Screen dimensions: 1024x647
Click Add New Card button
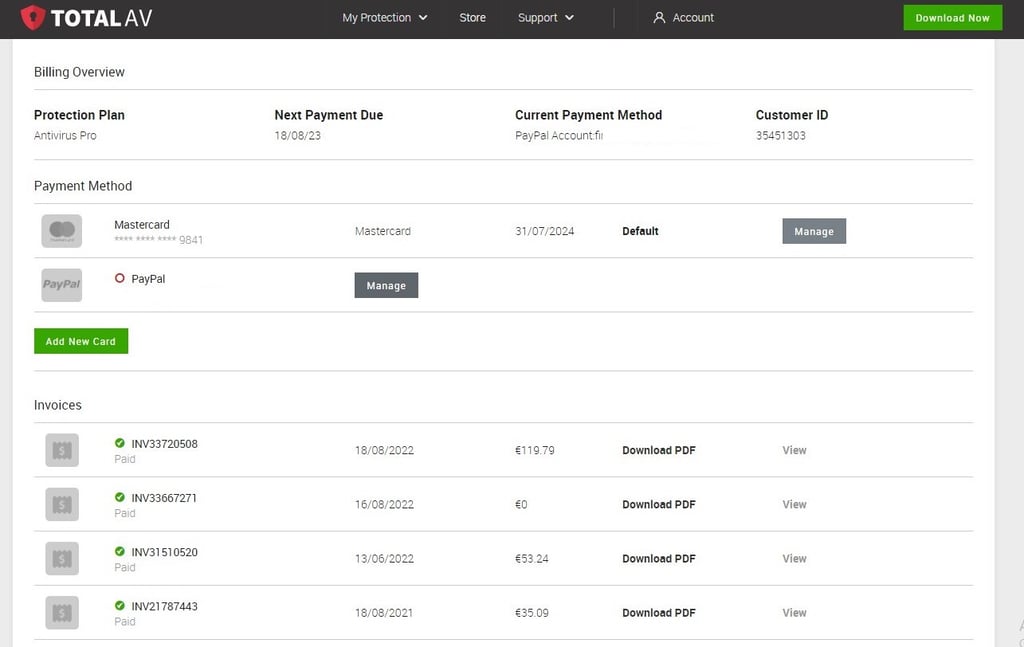[81, 341]
